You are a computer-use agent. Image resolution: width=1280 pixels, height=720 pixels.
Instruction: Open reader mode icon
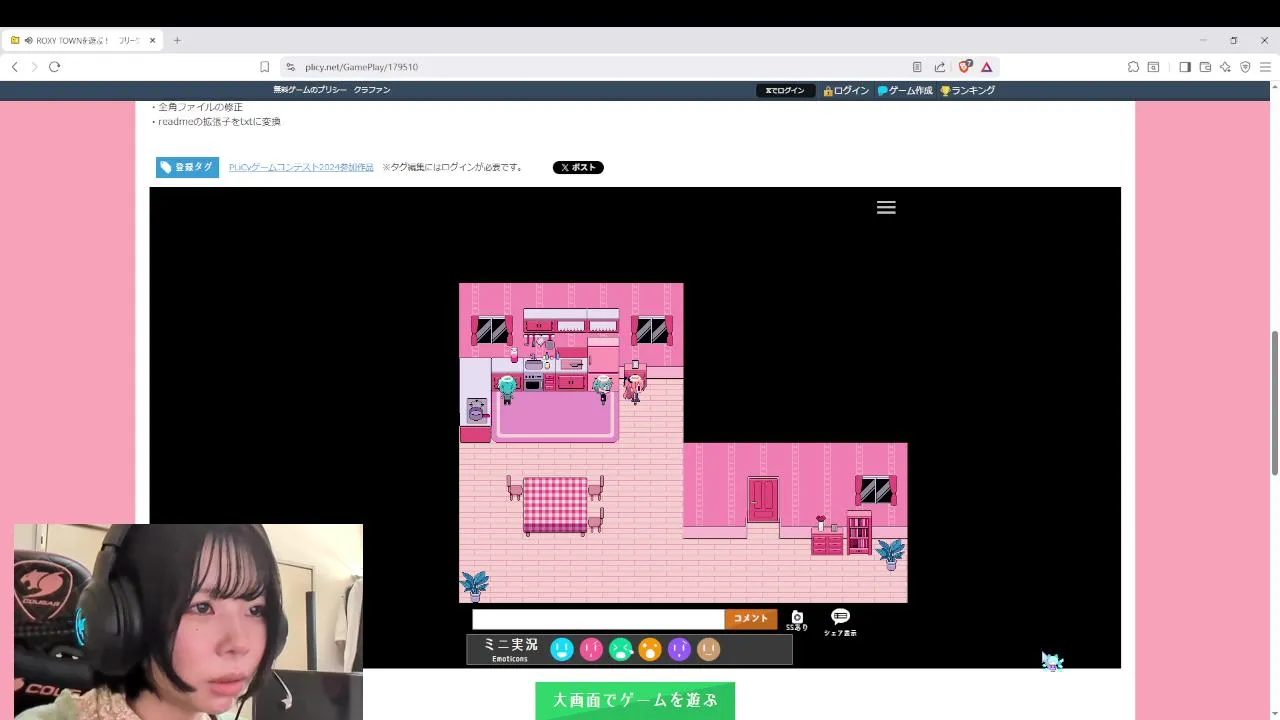tap(917, 67)
